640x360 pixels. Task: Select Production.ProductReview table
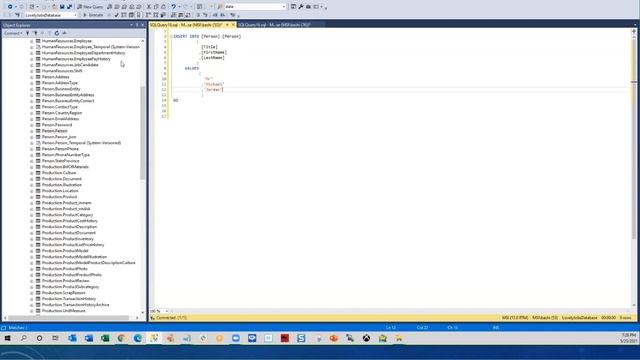click(x=66, y=281)
